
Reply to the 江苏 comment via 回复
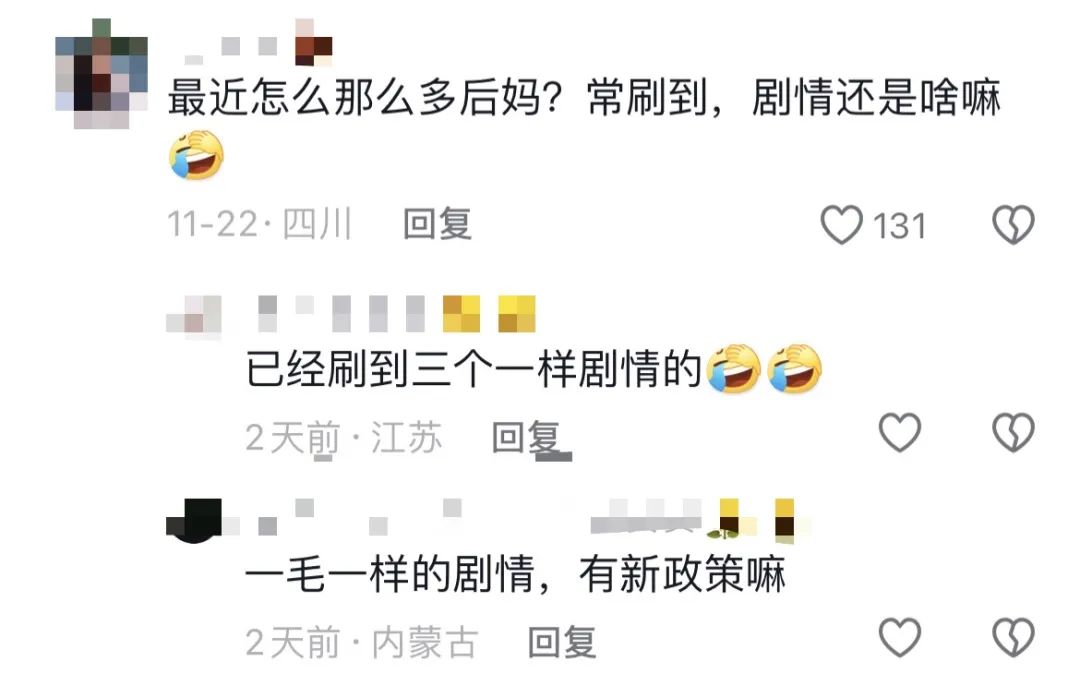pos(527,437)
